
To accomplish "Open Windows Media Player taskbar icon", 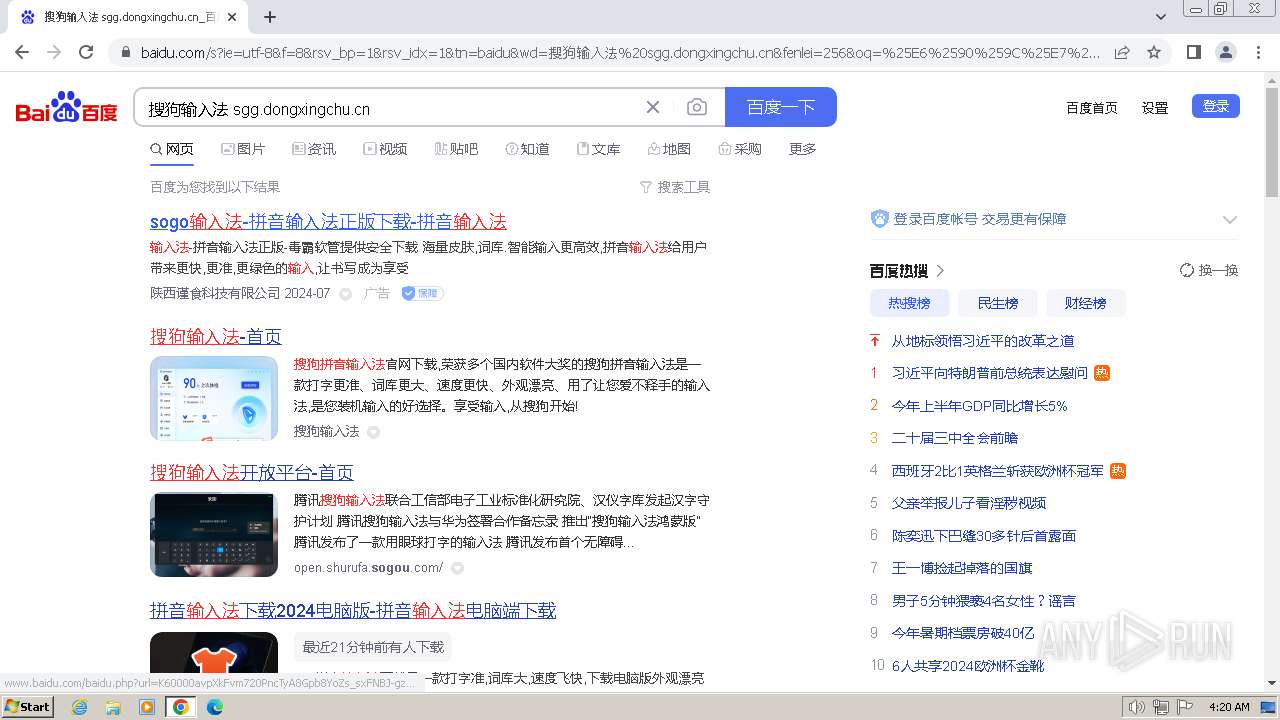I will tap(147, 707).
